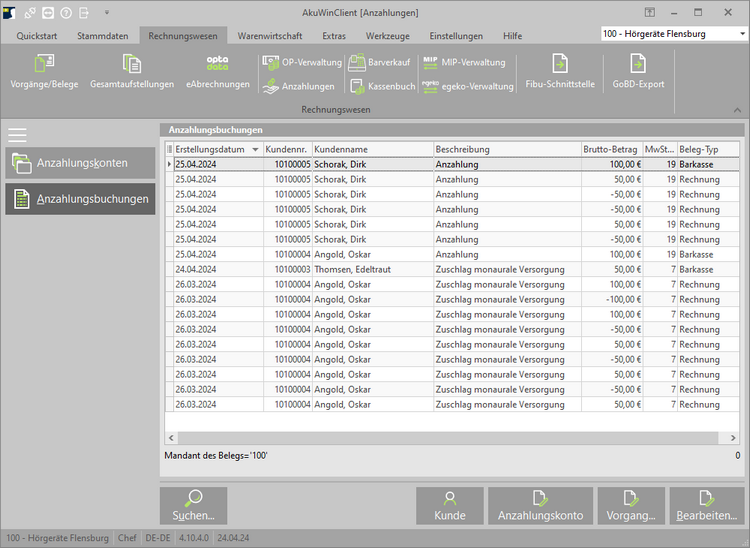Viewport: 750px width, 548px height.
Task: Expand the branch selector '100 - Hörgeräte Flensburg'
Action: pos(741,34)
